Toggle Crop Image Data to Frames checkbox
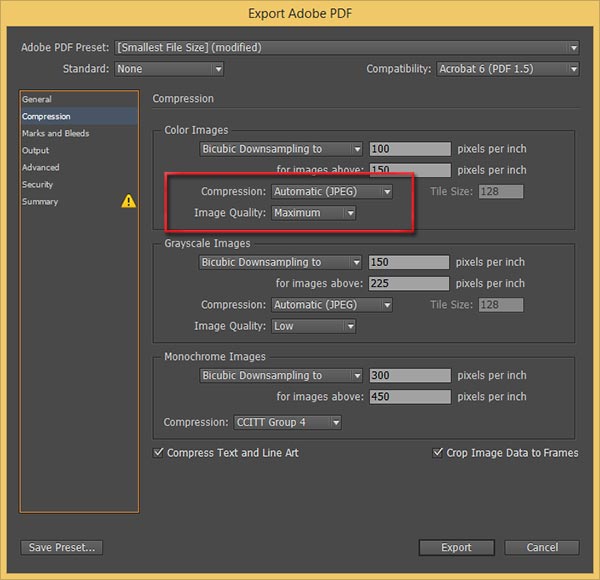 click(x=438, y=453)
